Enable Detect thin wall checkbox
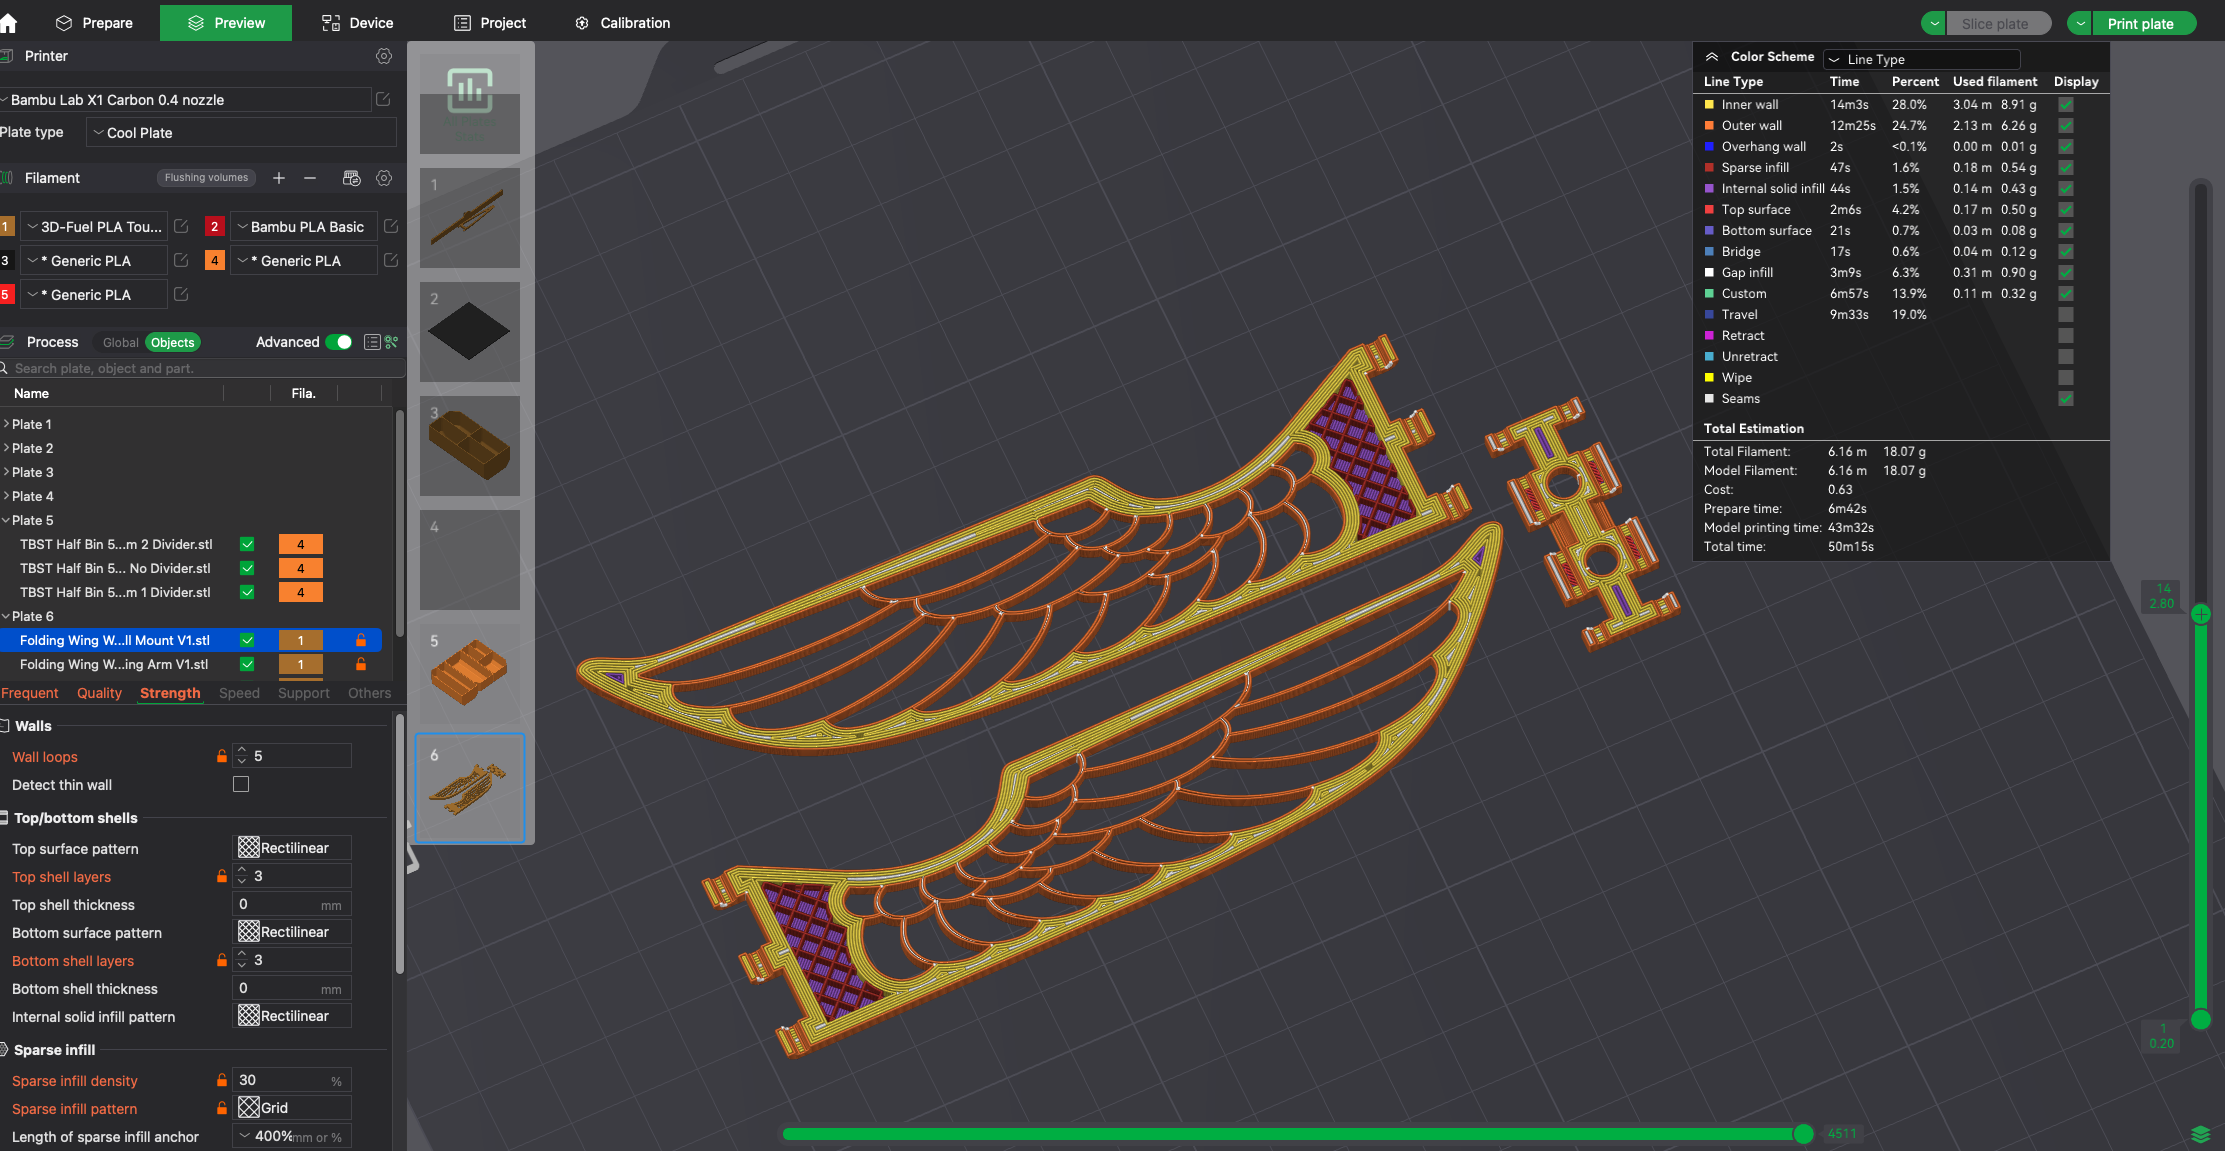 point(241,785)
